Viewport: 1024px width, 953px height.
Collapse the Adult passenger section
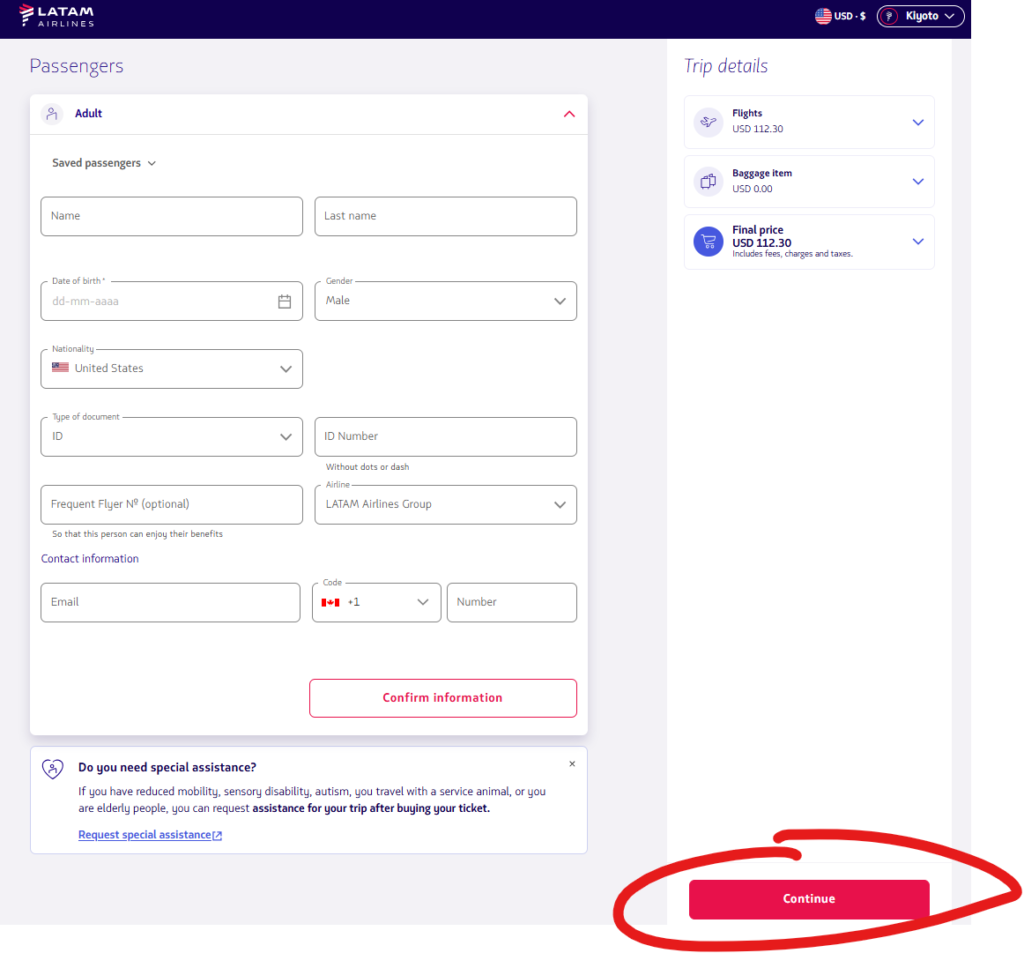pyautogui.click(x=569, y=114)
